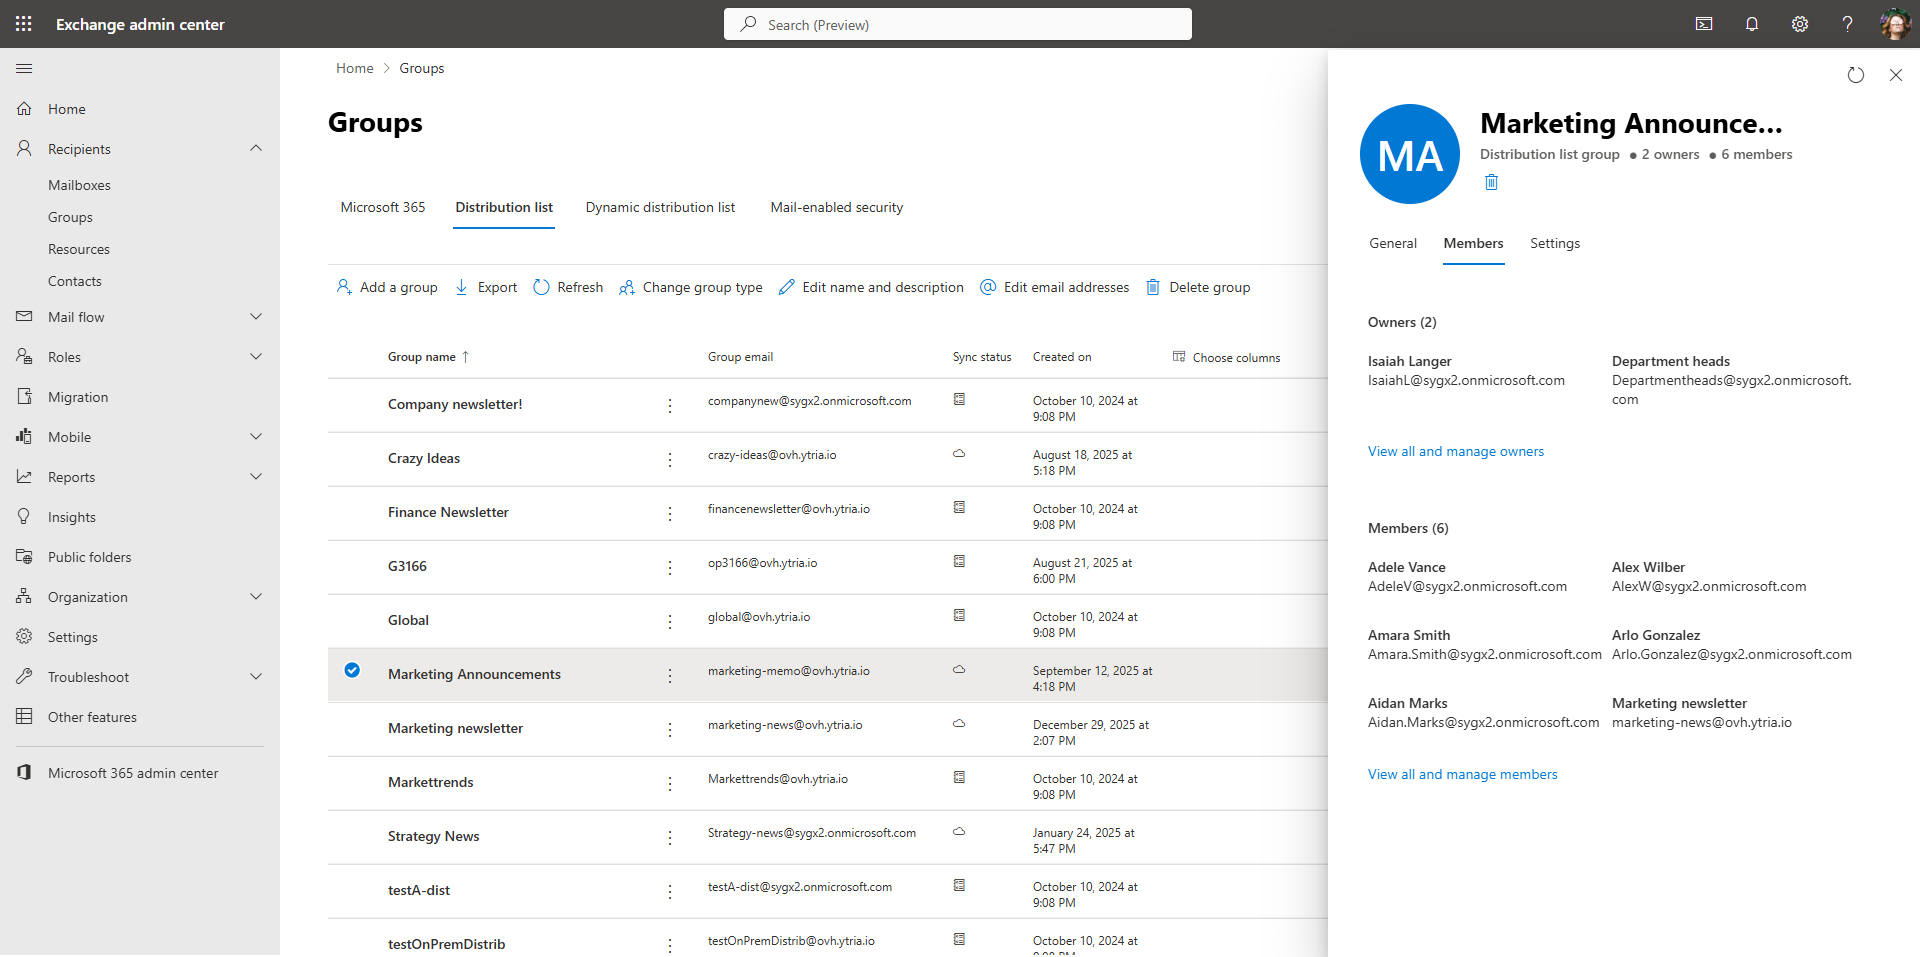Sort by Group name column header
Viewport: 1920px width, 957px height.
tap(422, 357)
